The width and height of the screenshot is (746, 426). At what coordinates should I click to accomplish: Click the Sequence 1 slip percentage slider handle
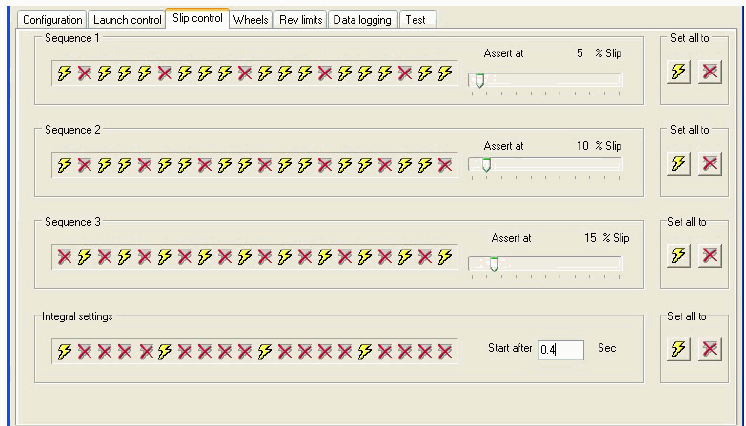pos(479,81)
